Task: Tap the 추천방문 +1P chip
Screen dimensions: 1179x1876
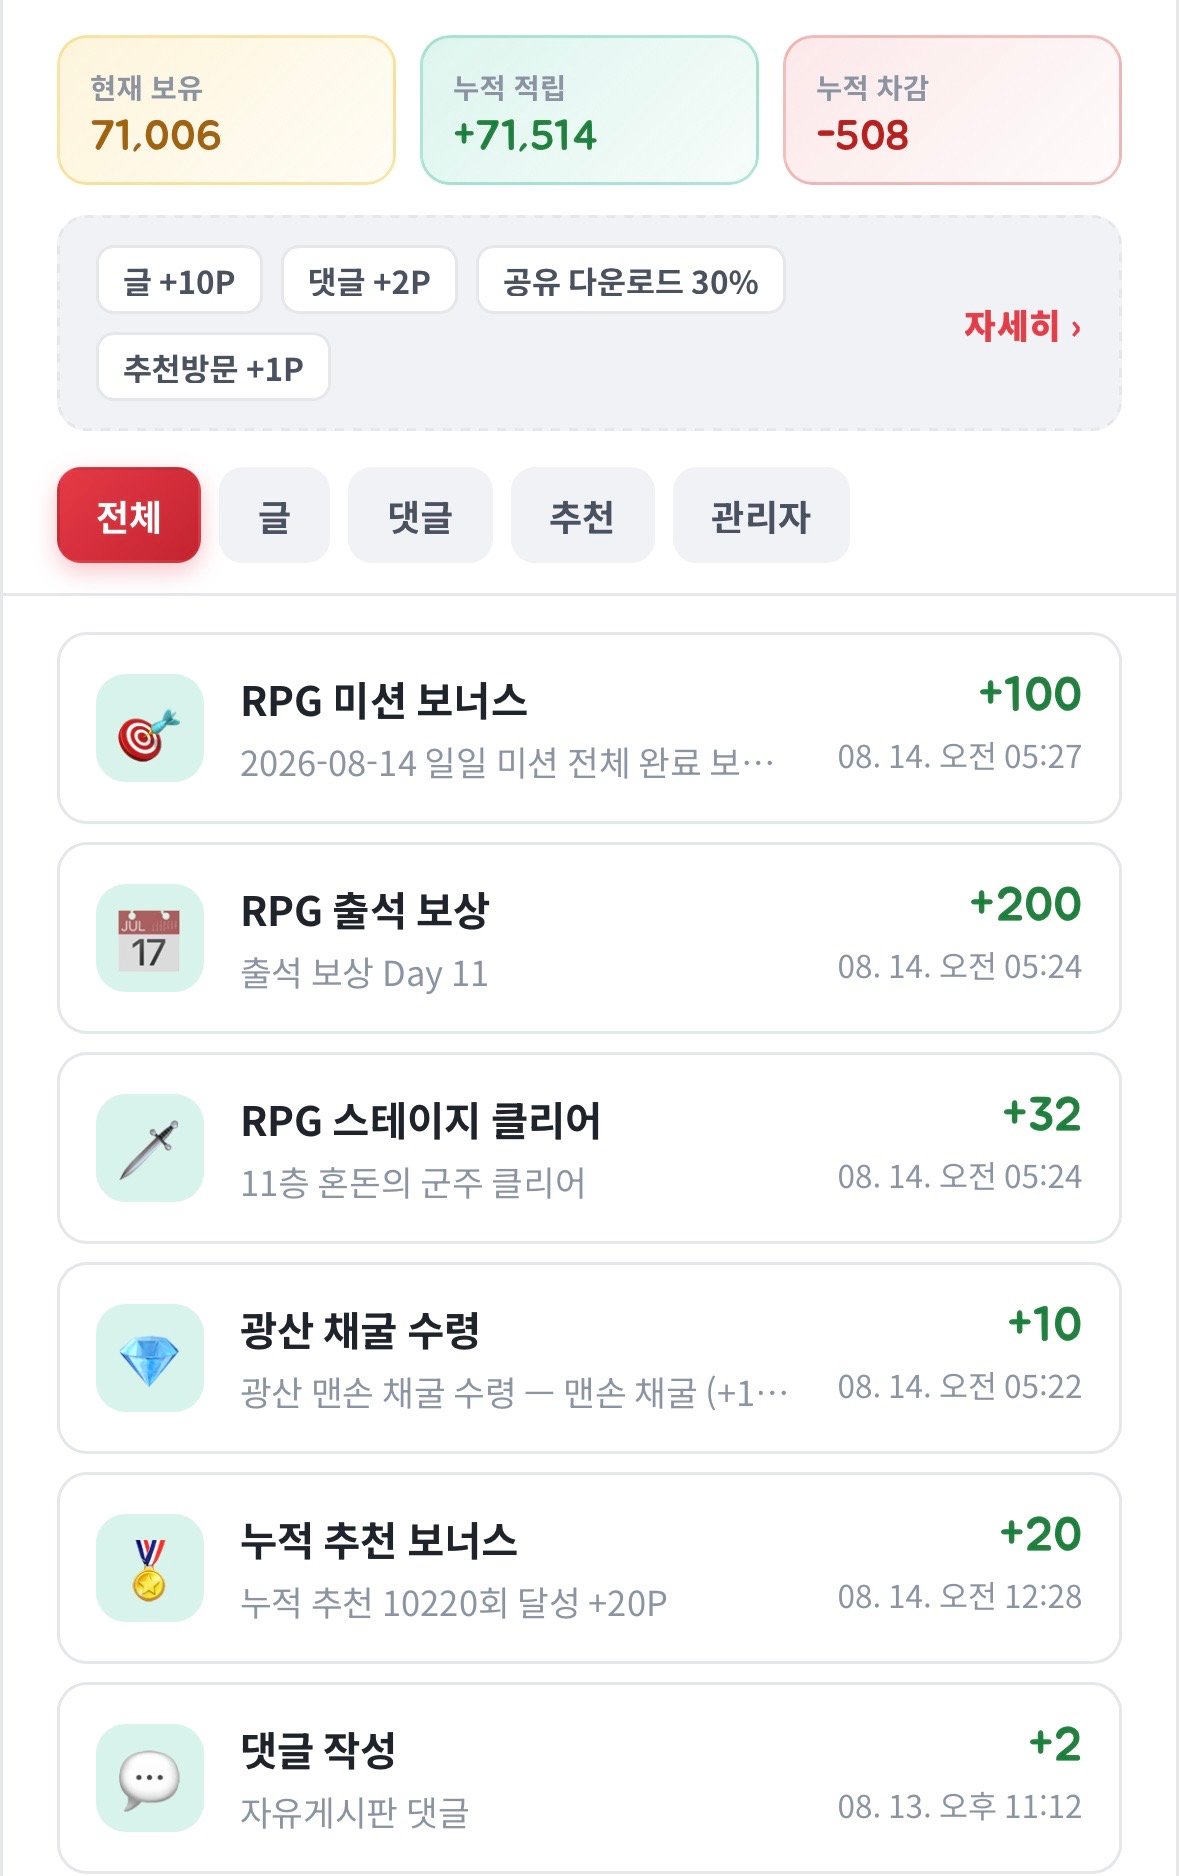Action: (213, 367)
